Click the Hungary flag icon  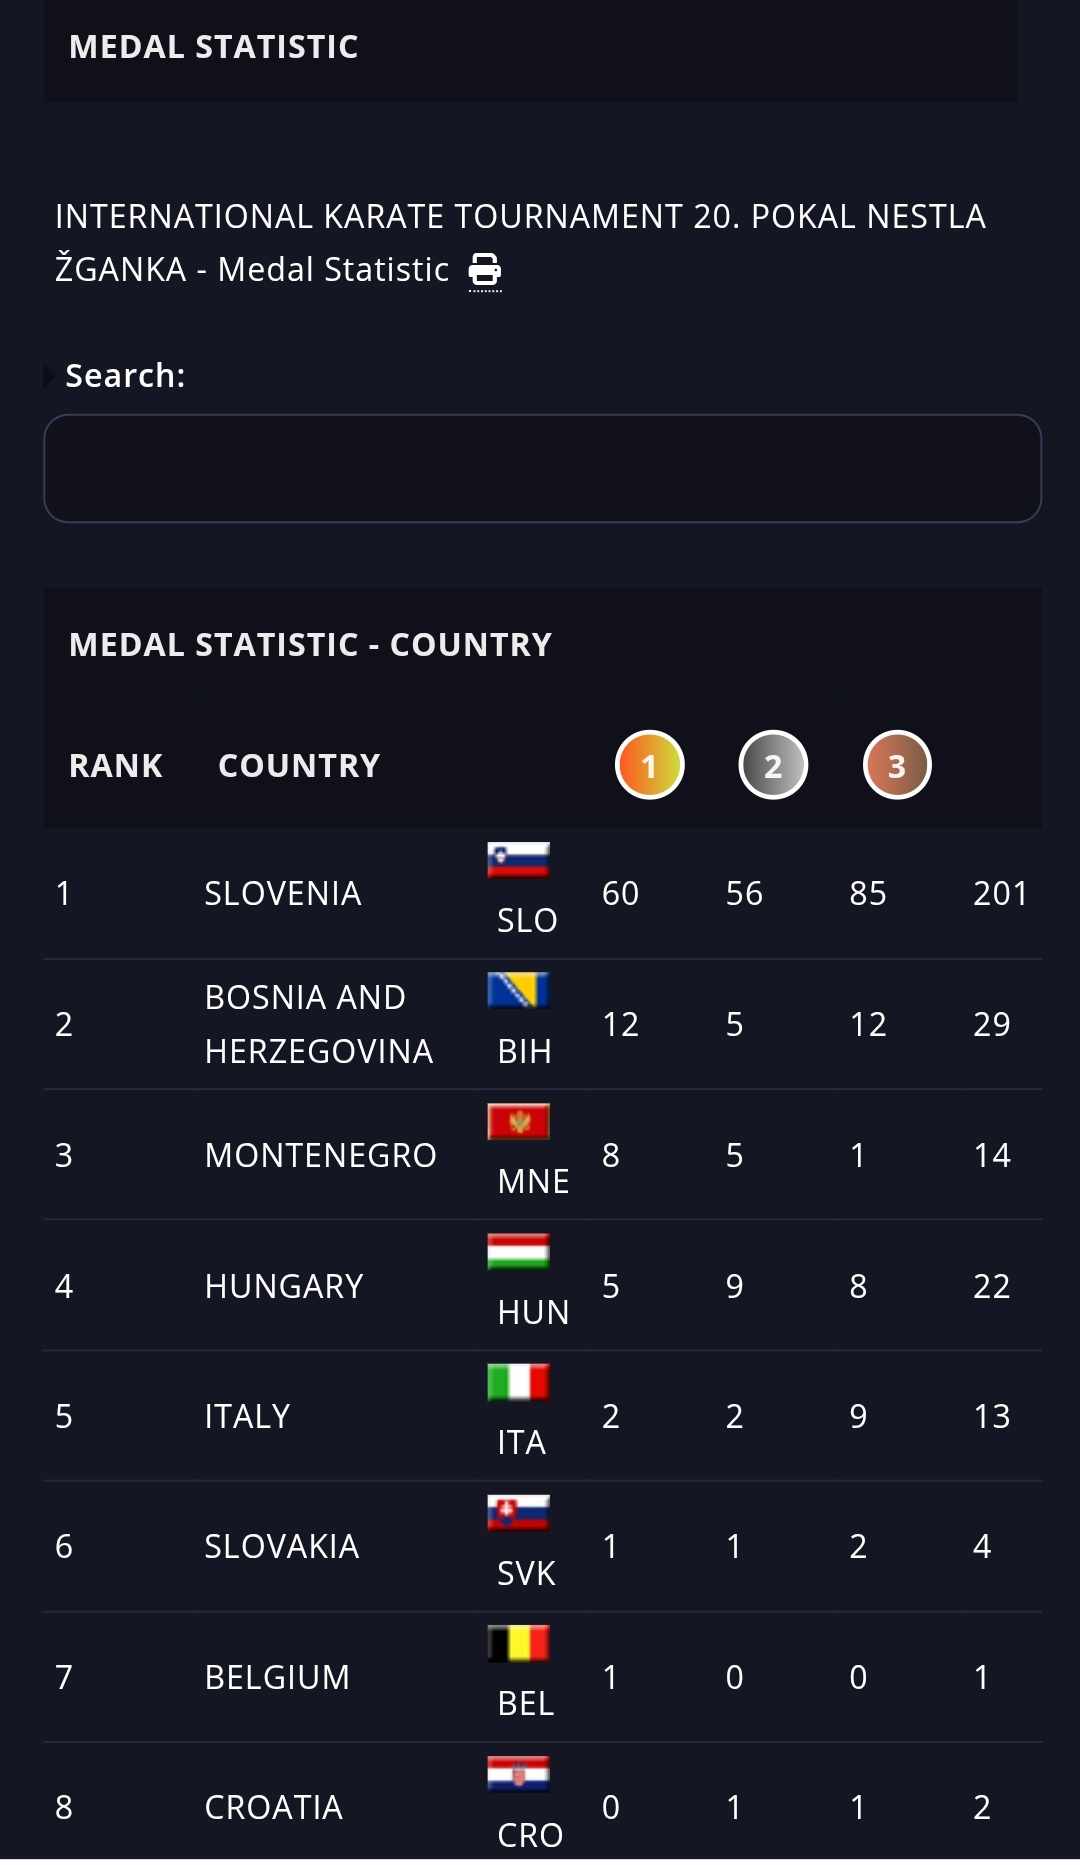[518, 1251]
